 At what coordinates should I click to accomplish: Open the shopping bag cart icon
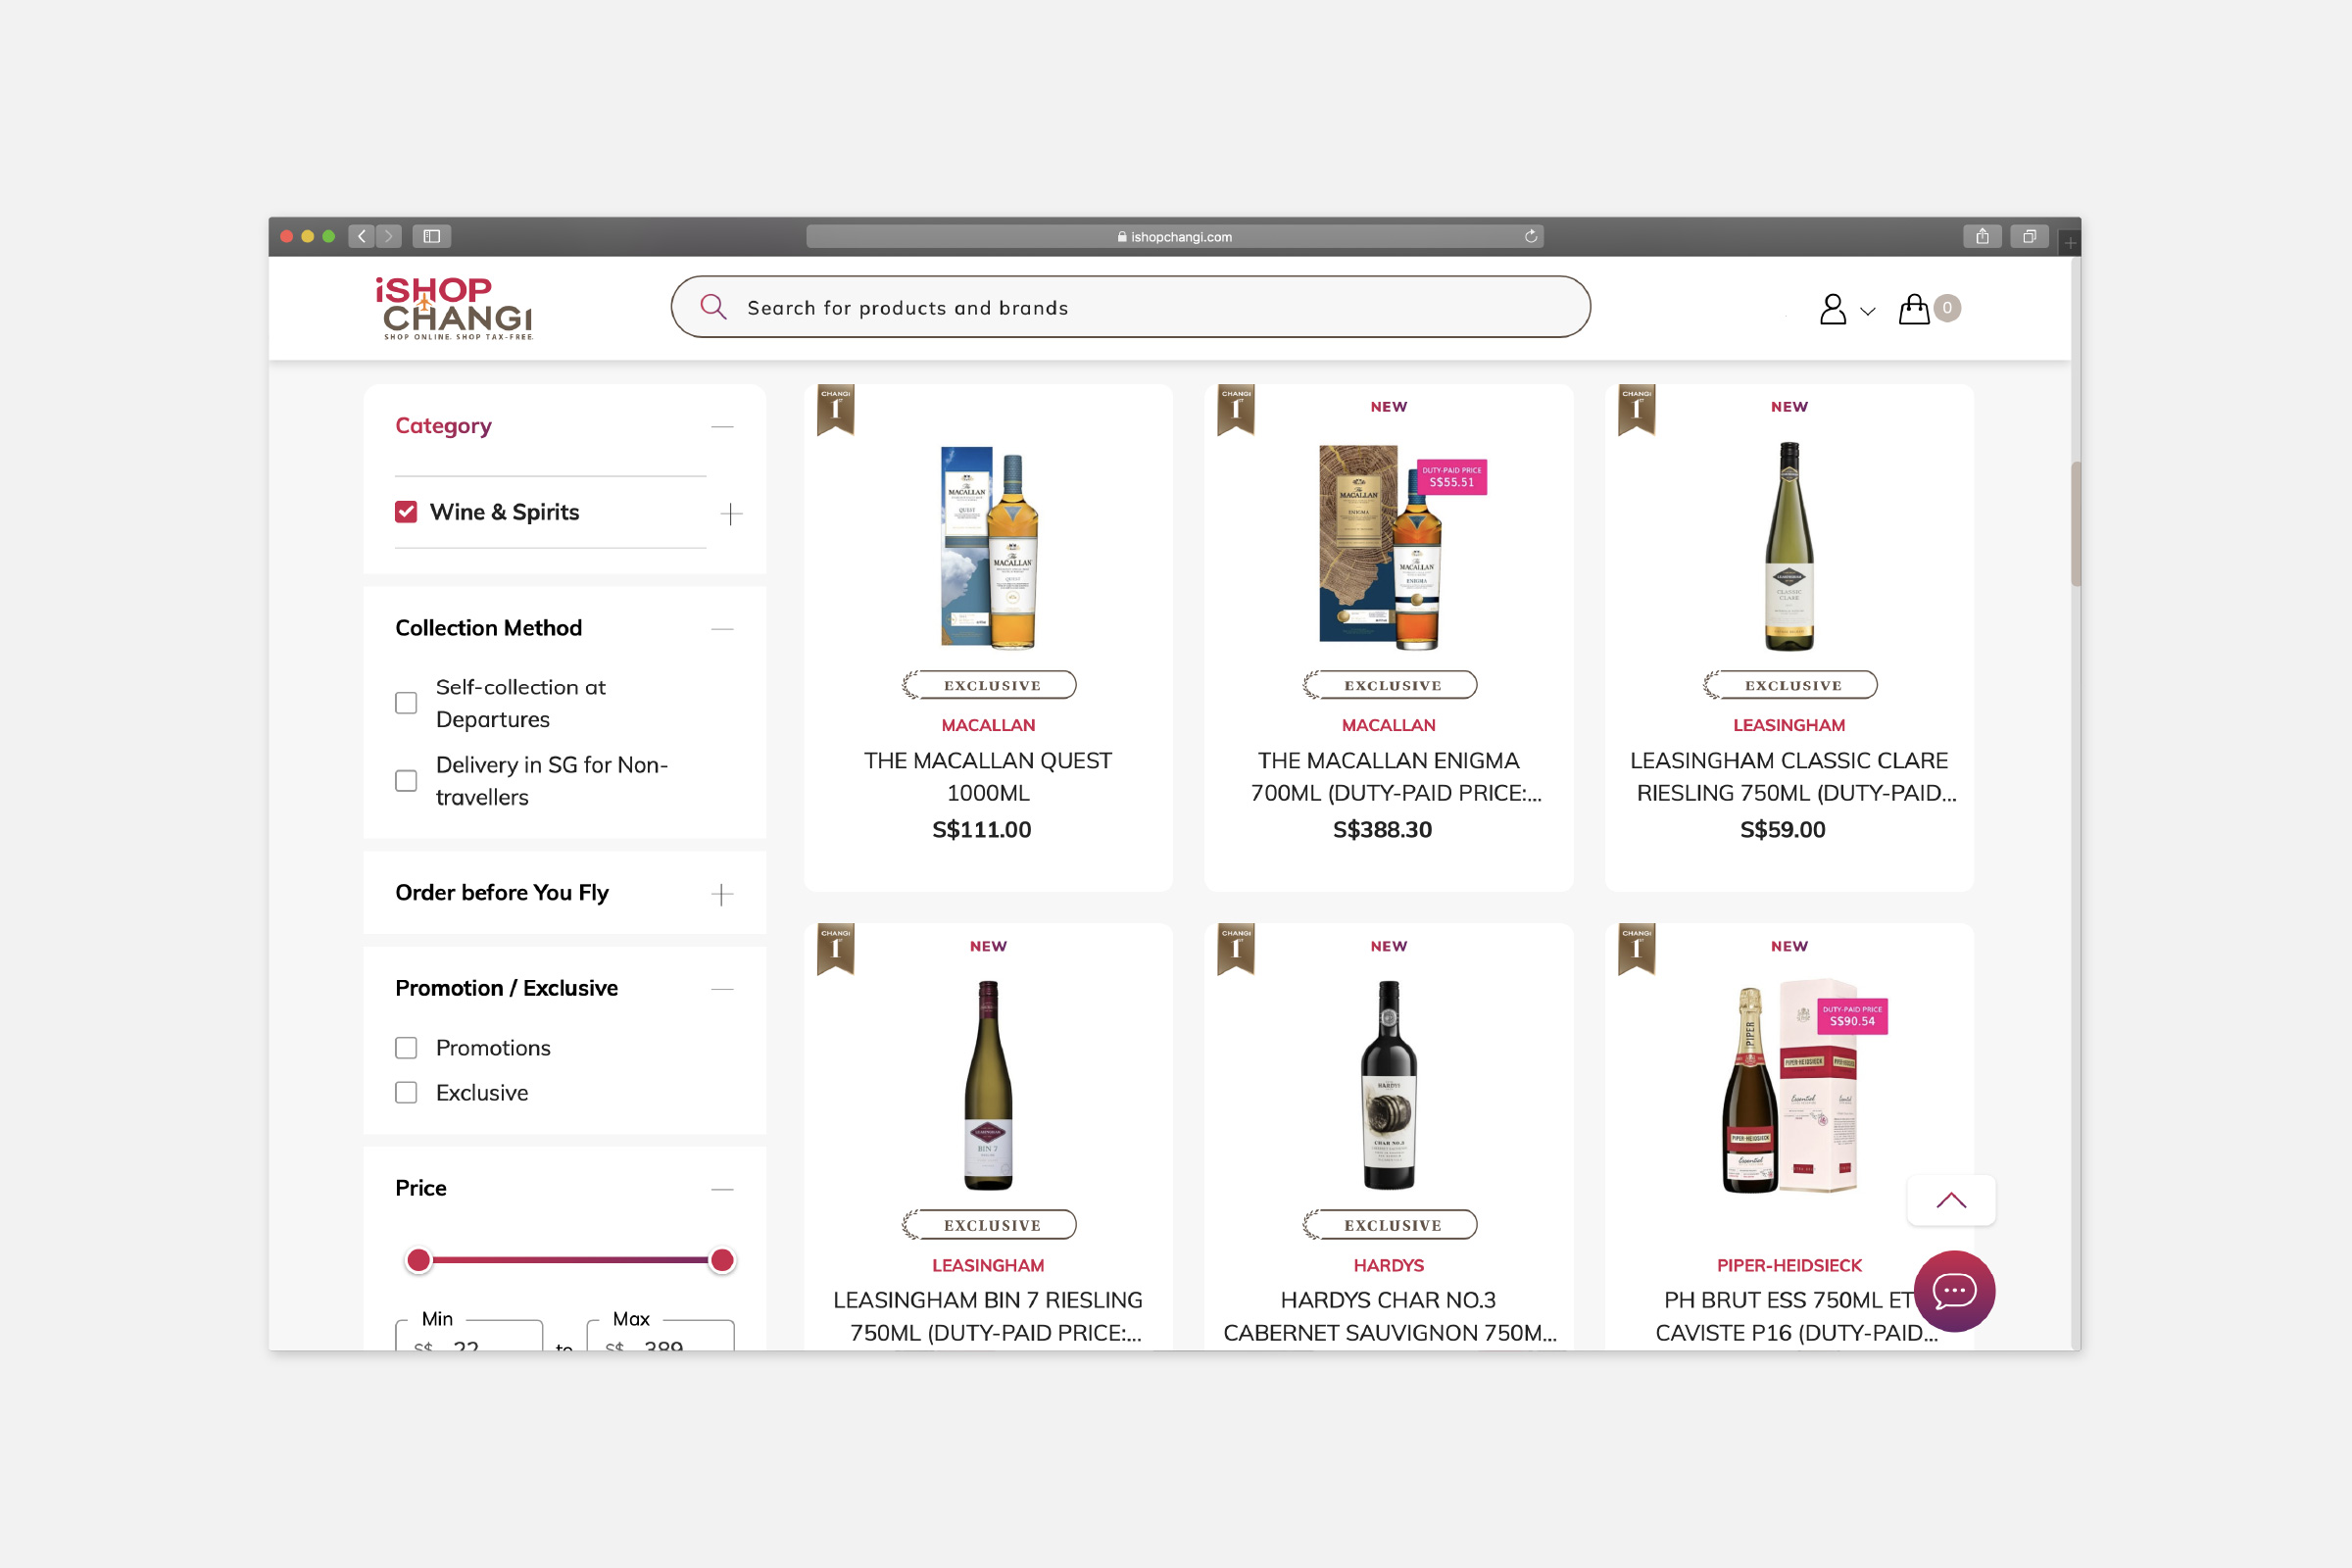[x=1913, y=309]
